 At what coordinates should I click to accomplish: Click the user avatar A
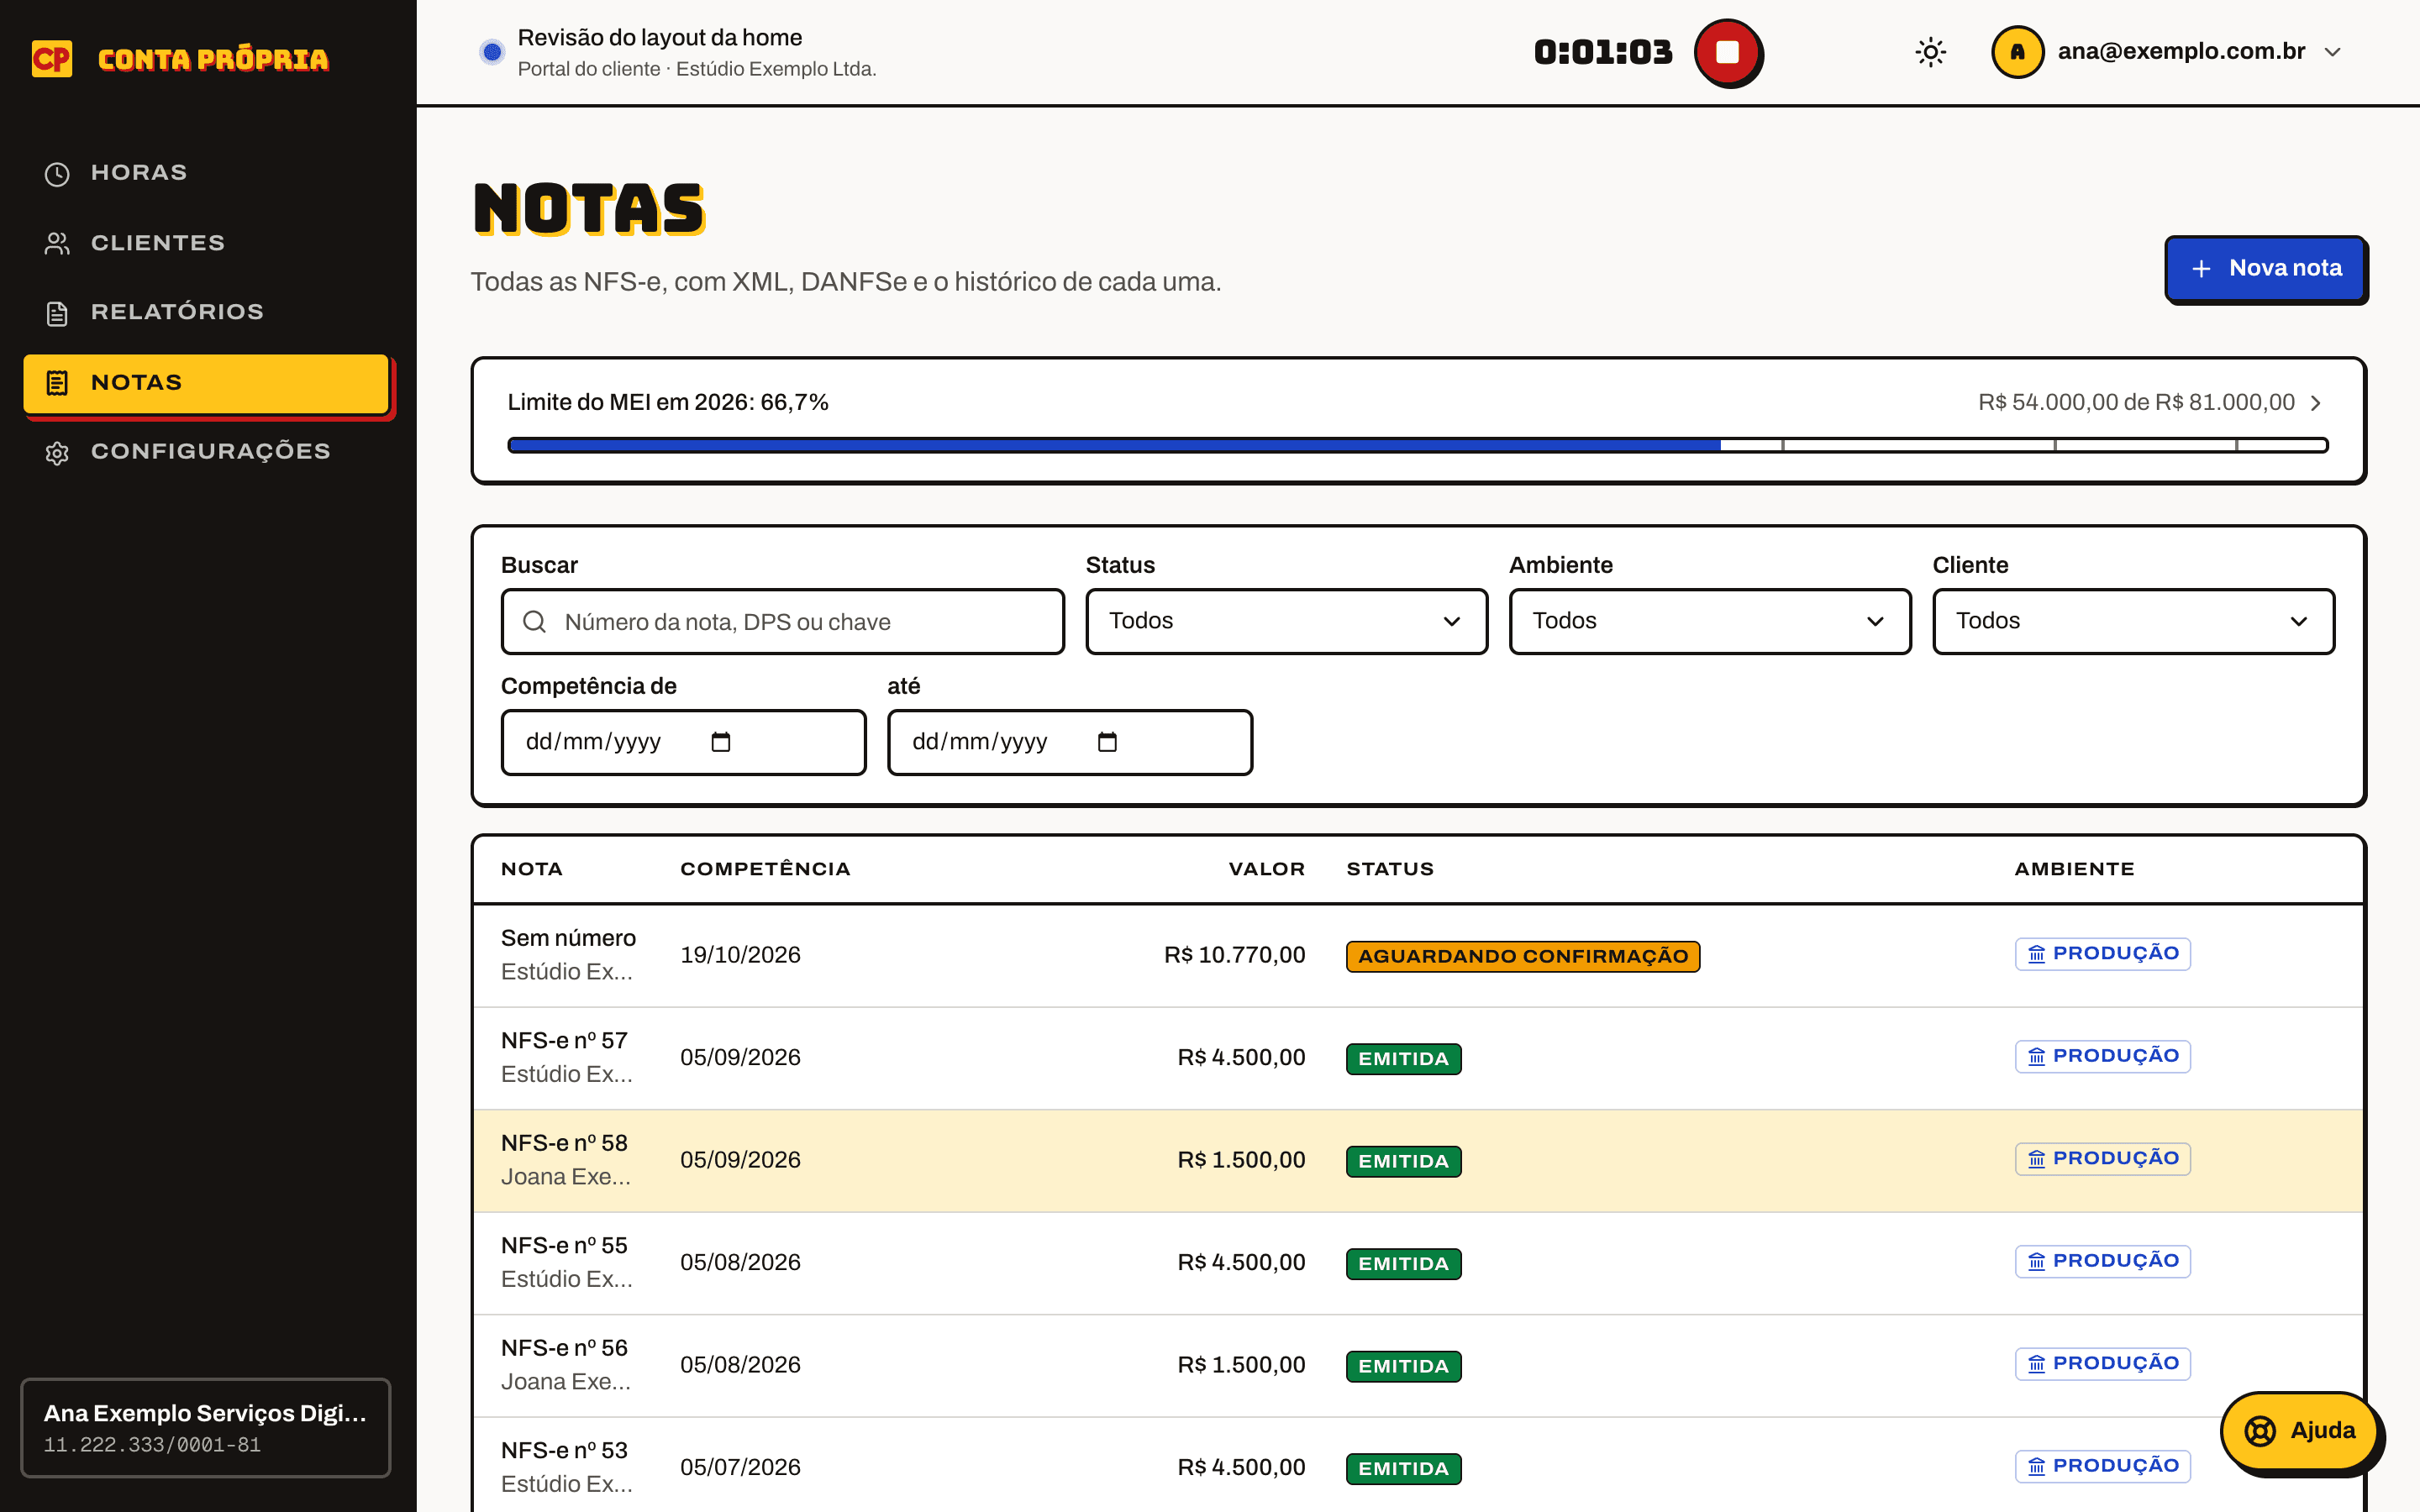(x=2017, y=52)
